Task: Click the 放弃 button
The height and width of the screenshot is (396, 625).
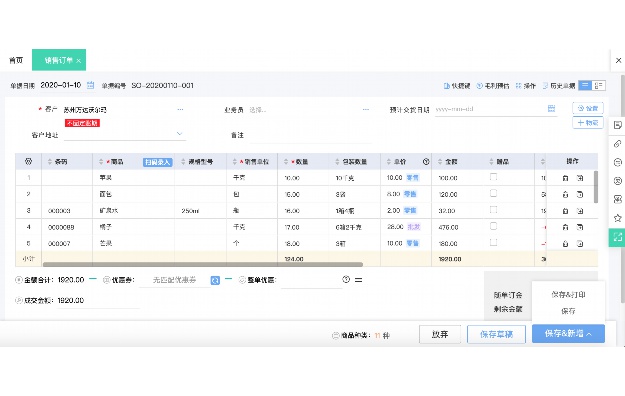Action: pos(440,334)
